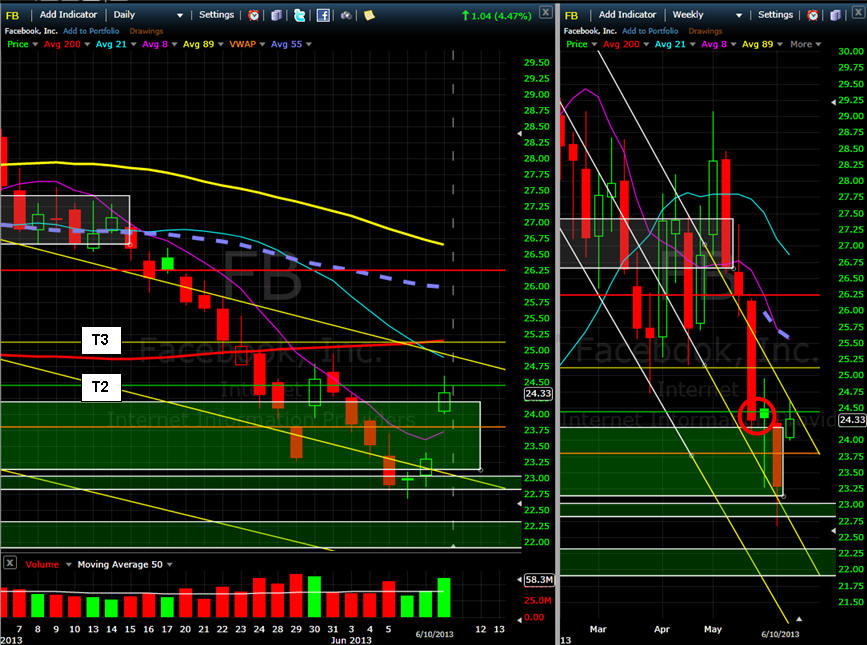The height and width of the screenshot is (645, 867).
Task: Expand the More indicators dropdown in weekly chart
Action: click(x=805, y=44)
